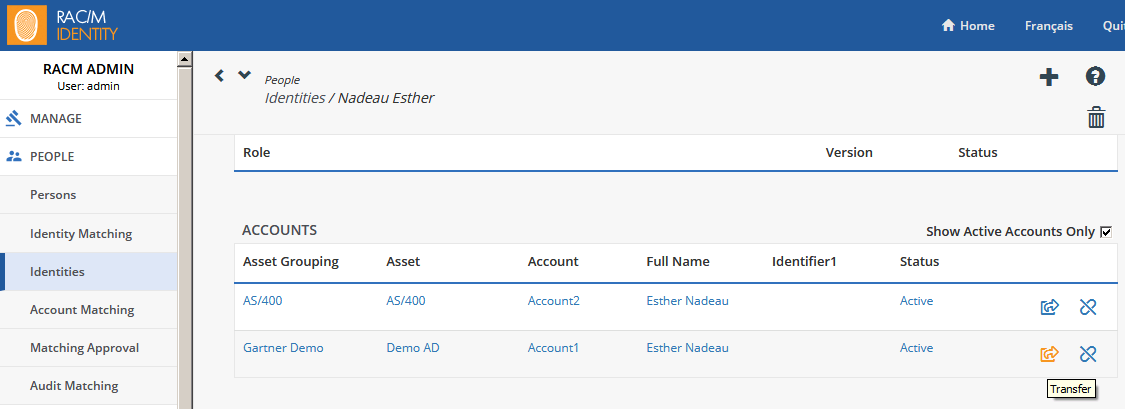This screenshot has height=409, width=1125.
Task: Click the sidebar scrollbar up arrow
Action: pos(184,59)
